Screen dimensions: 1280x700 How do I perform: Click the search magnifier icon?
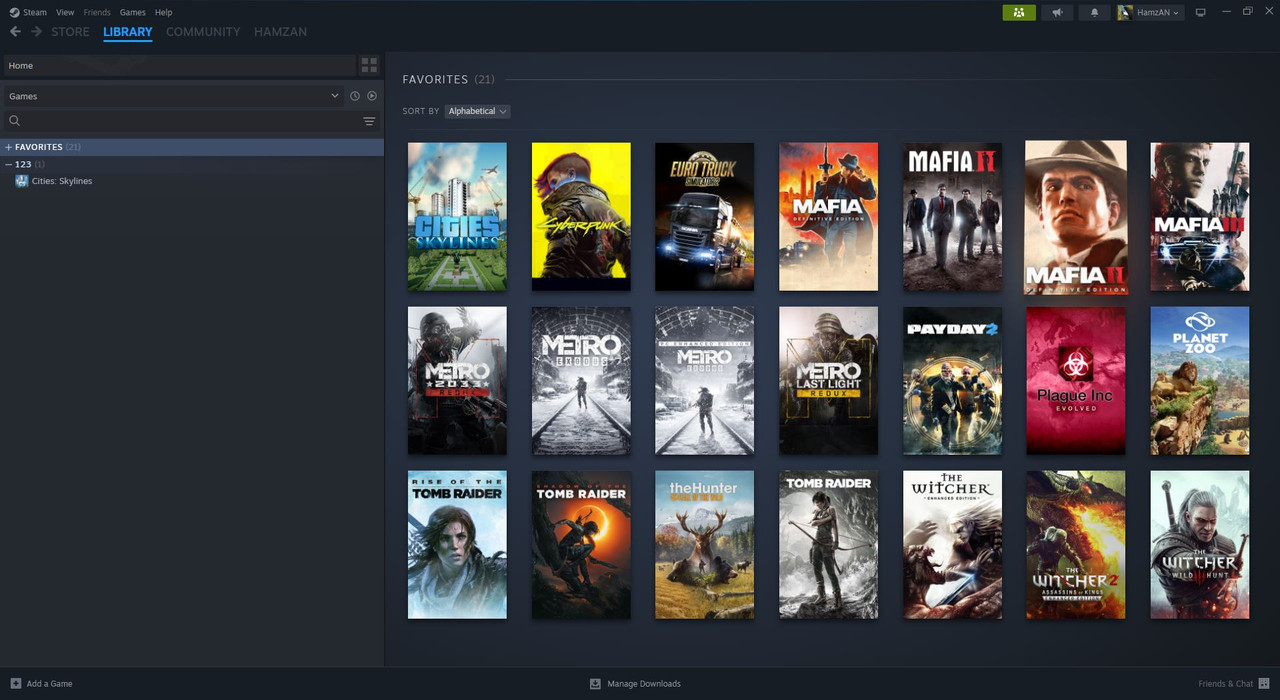tap(15, 121)
